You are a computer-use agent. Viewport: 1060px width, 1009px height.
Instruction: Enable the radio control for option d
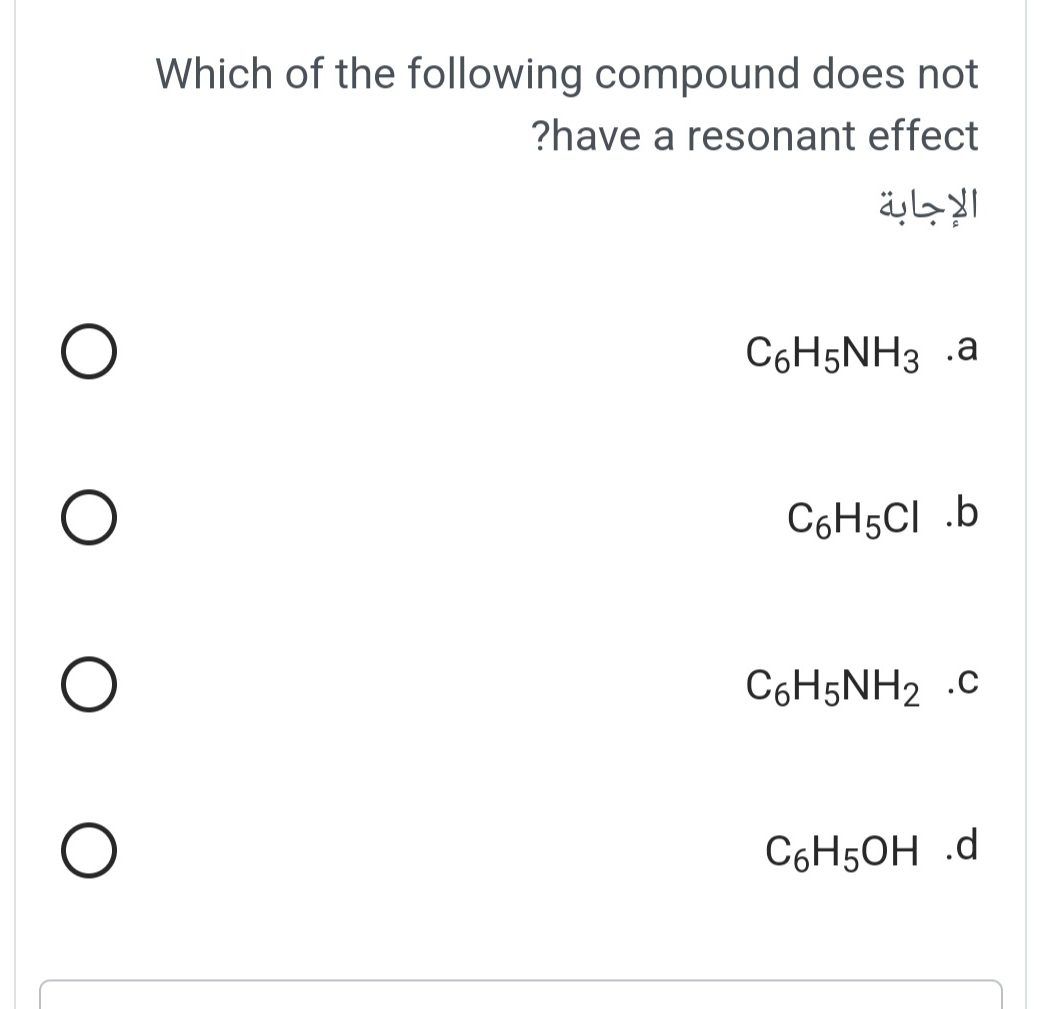[88, 851]
